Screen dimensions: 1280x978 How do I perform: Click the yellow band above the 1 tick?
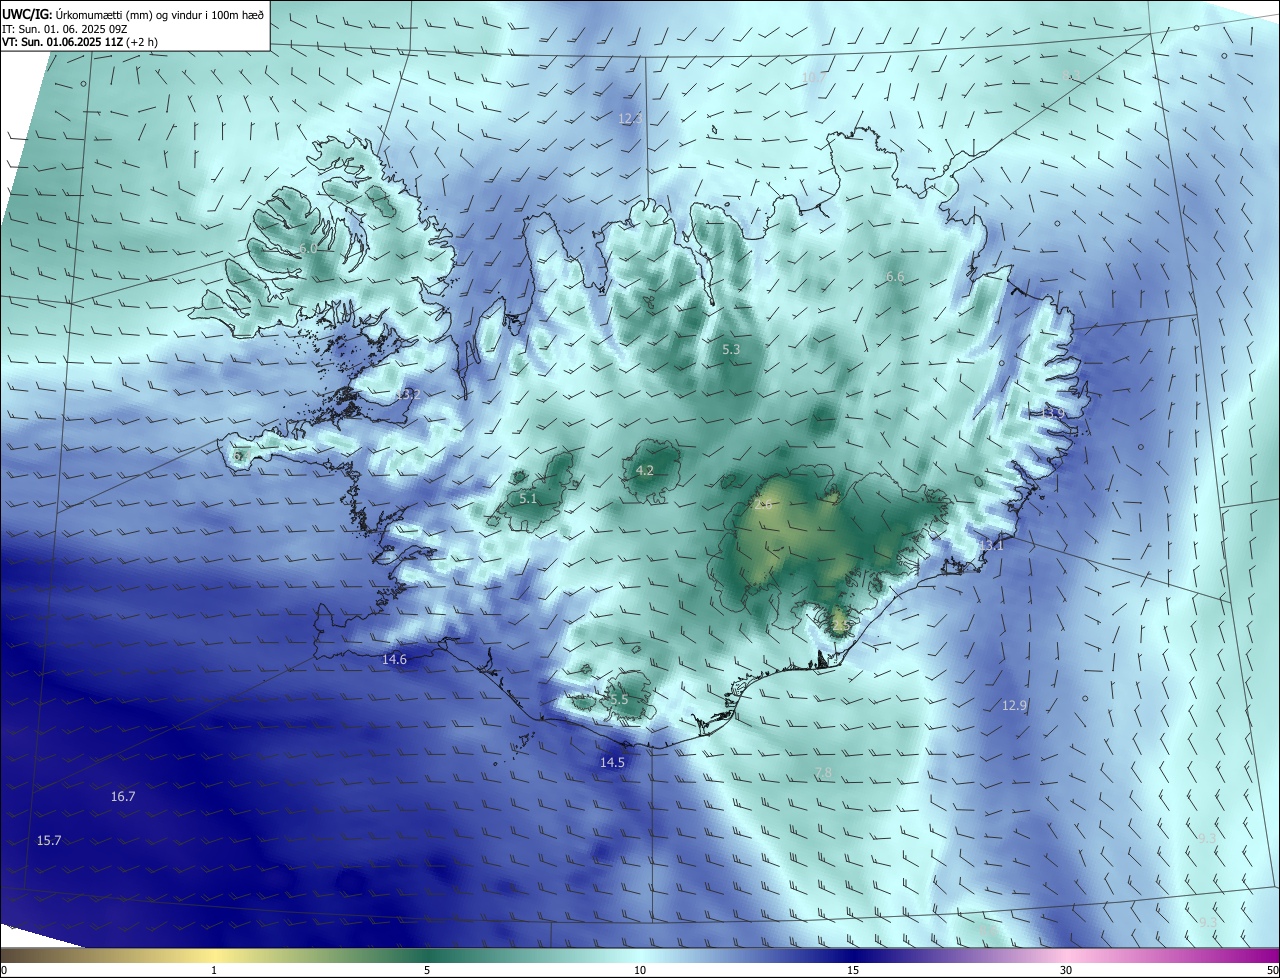click(x=214, y=956)
